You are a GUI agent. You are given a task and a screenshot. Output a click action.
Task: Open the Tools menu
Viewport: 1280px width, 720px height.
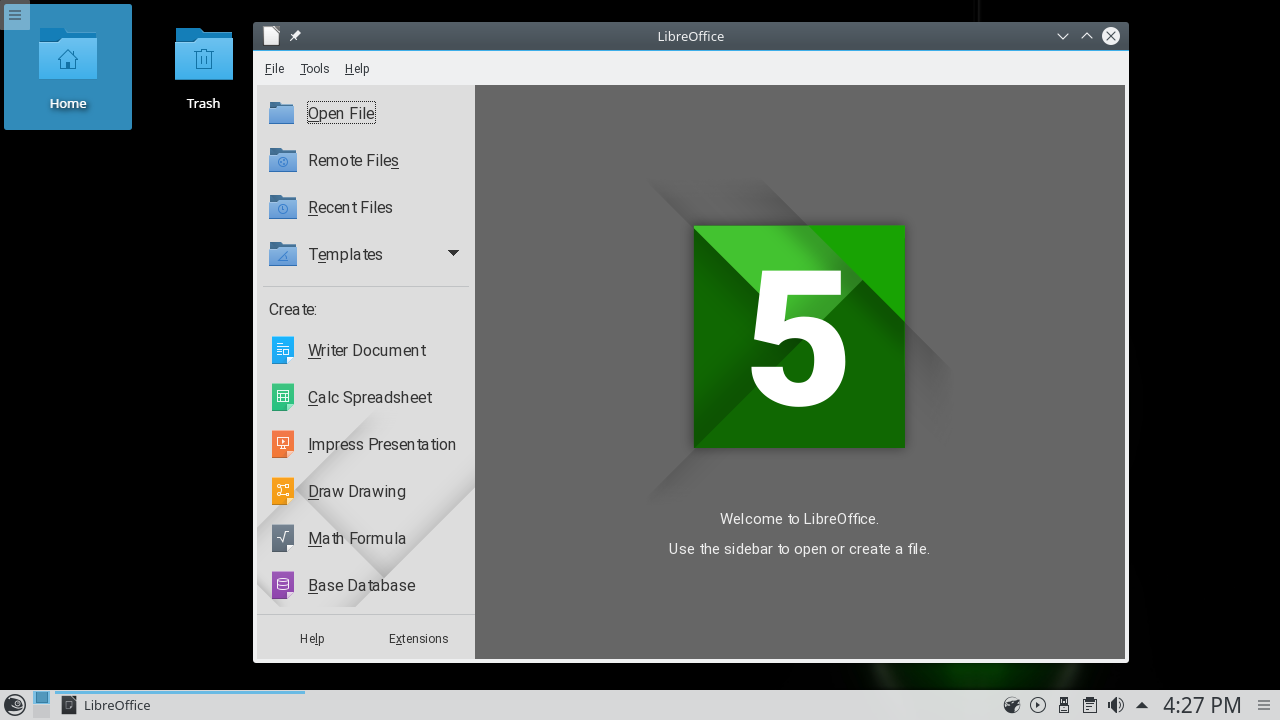coord(314,69)
